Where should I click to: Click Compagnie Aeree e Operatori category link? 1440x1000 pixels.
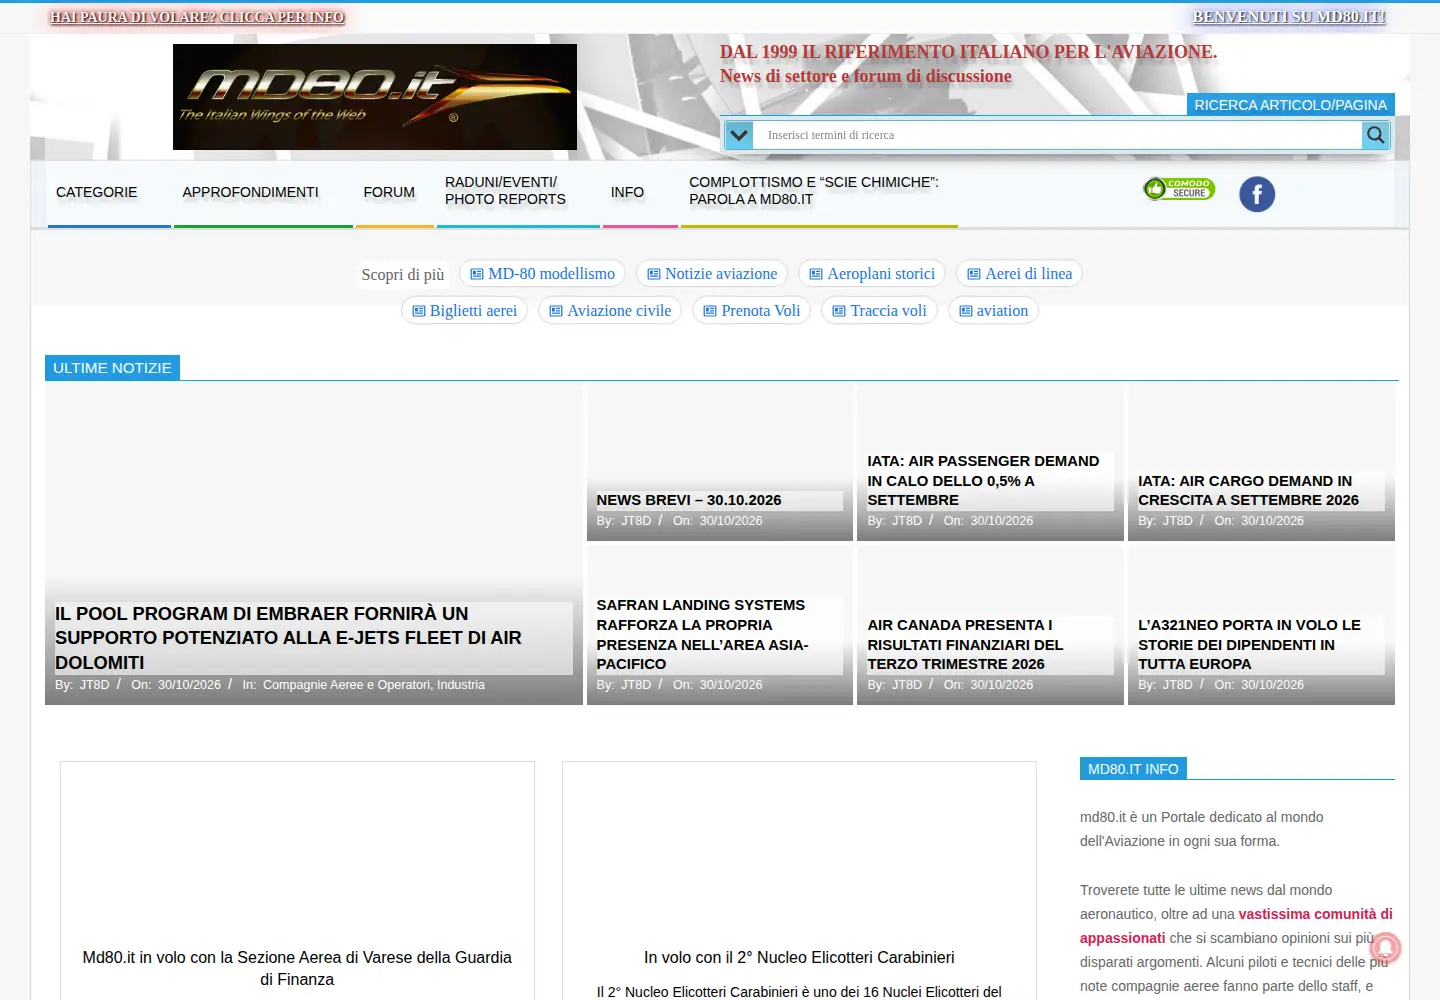(346, 685)
